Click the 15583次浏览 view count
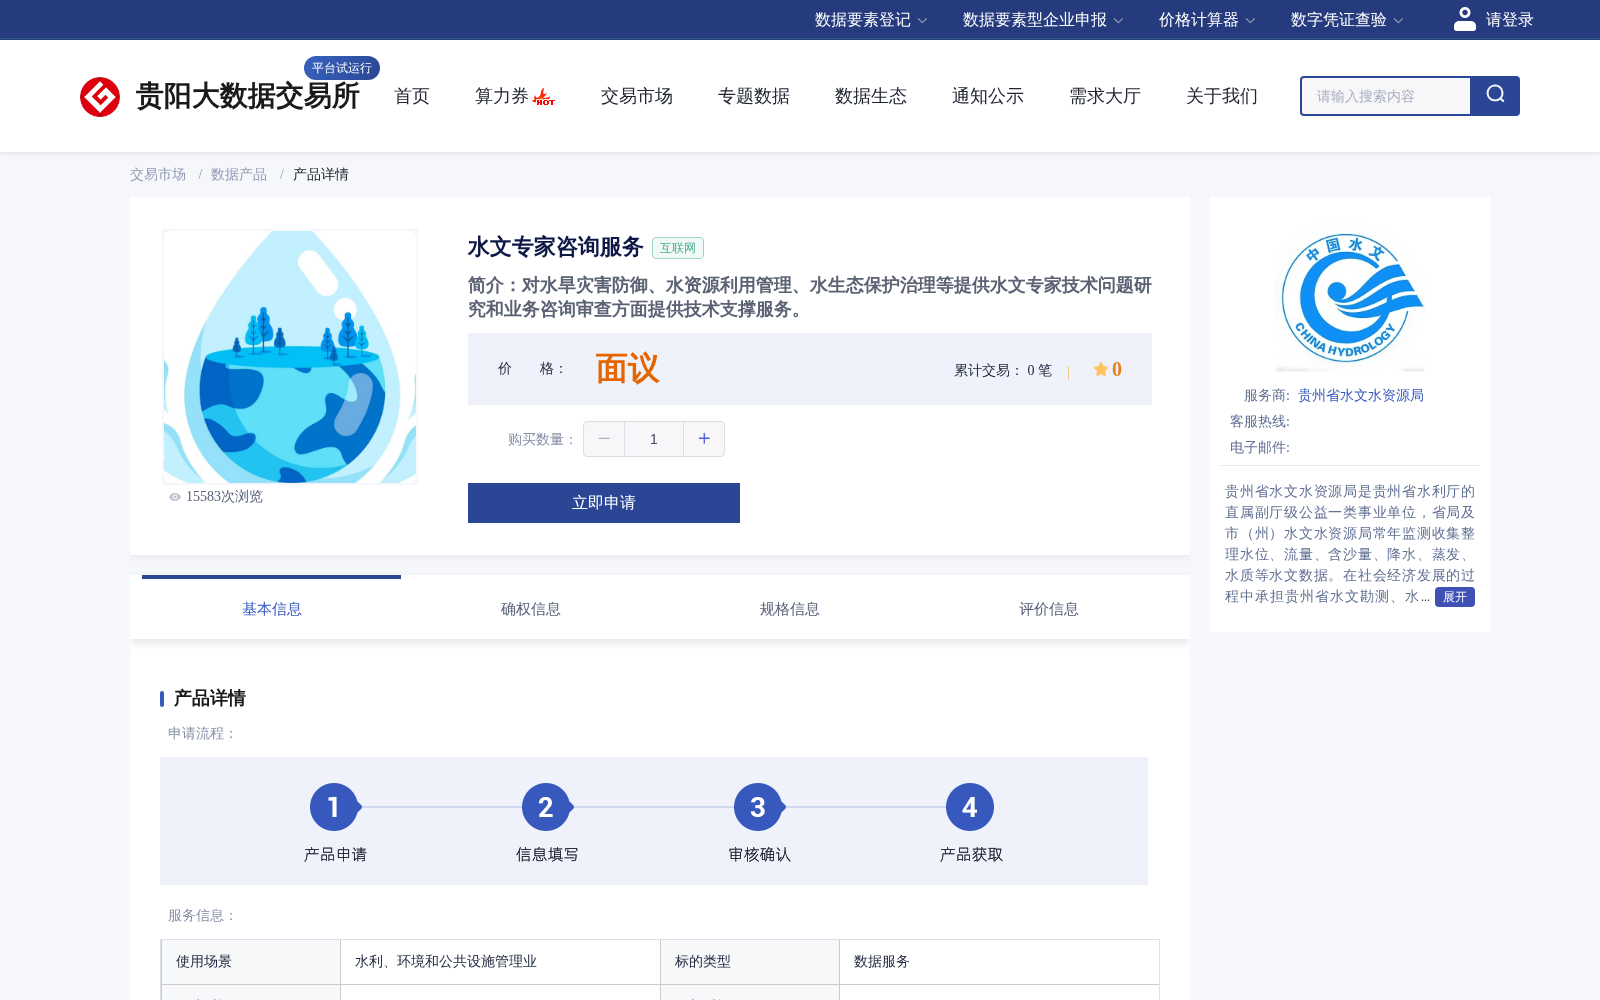The width and height of the screenshot is (1600, 1000). 224,497
